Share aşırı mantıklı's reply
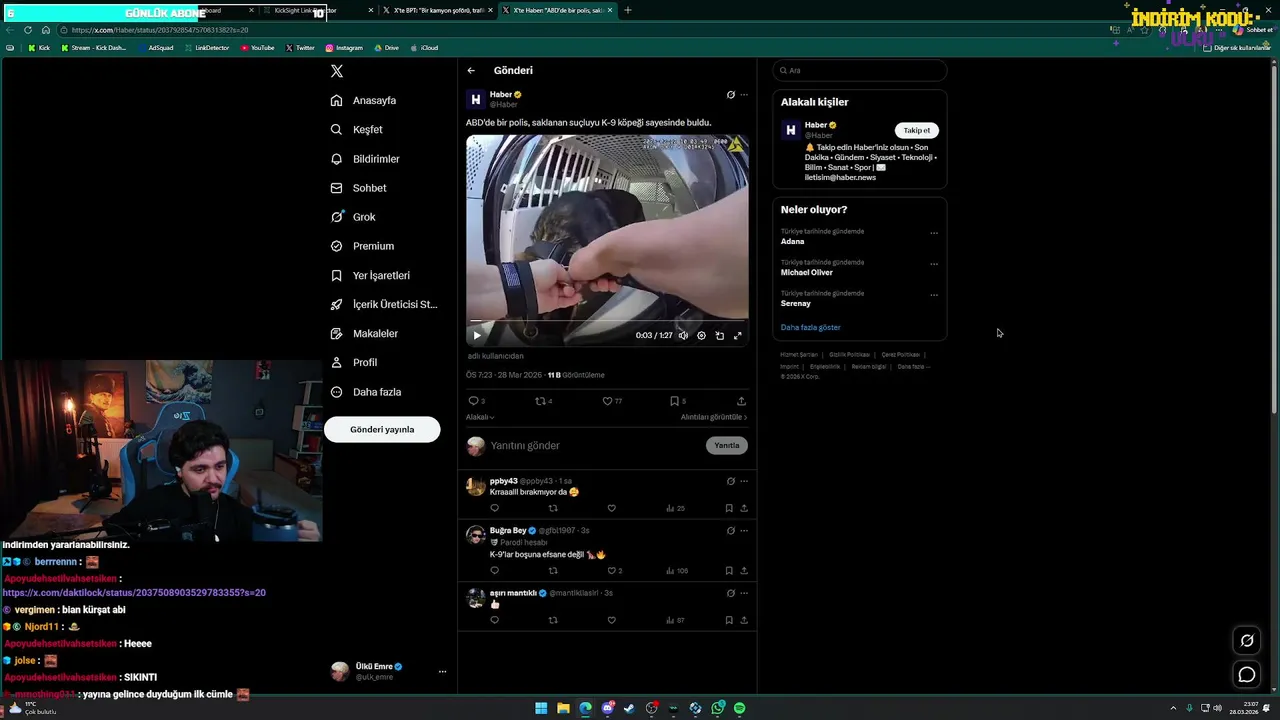This screenshot has width=1280, height=720. 744,620
